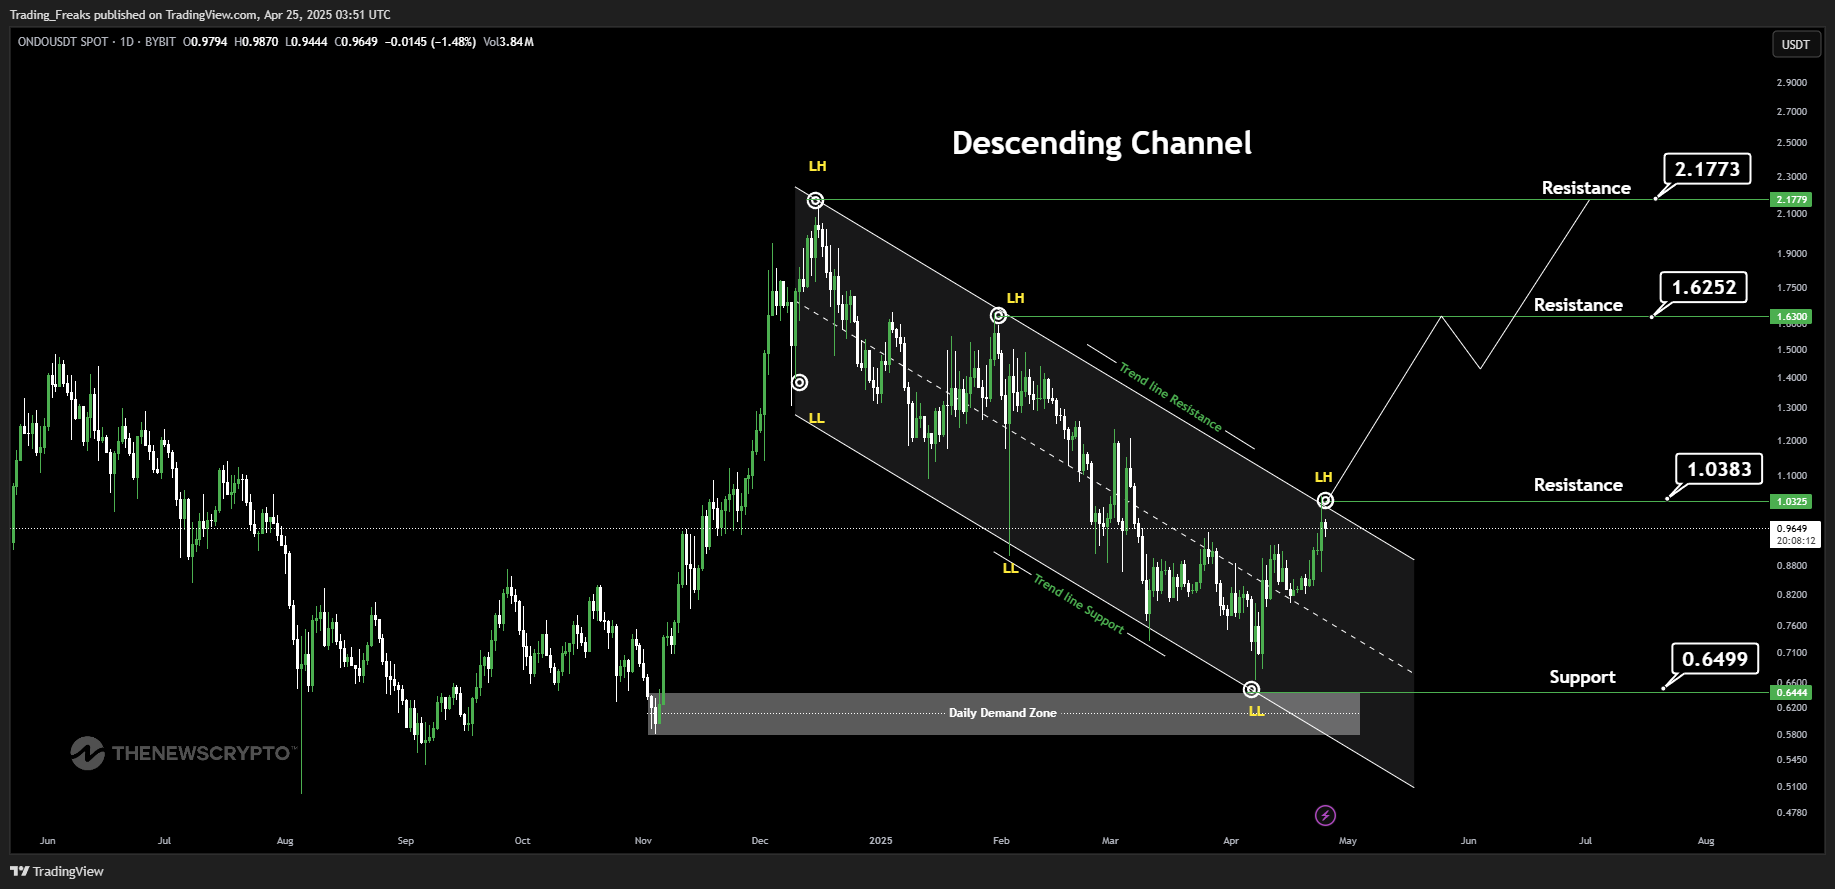Screen dimensions: 1835x889
Task: Click the green 2.1779 price axis tag
Action: tap(1791, 200)
